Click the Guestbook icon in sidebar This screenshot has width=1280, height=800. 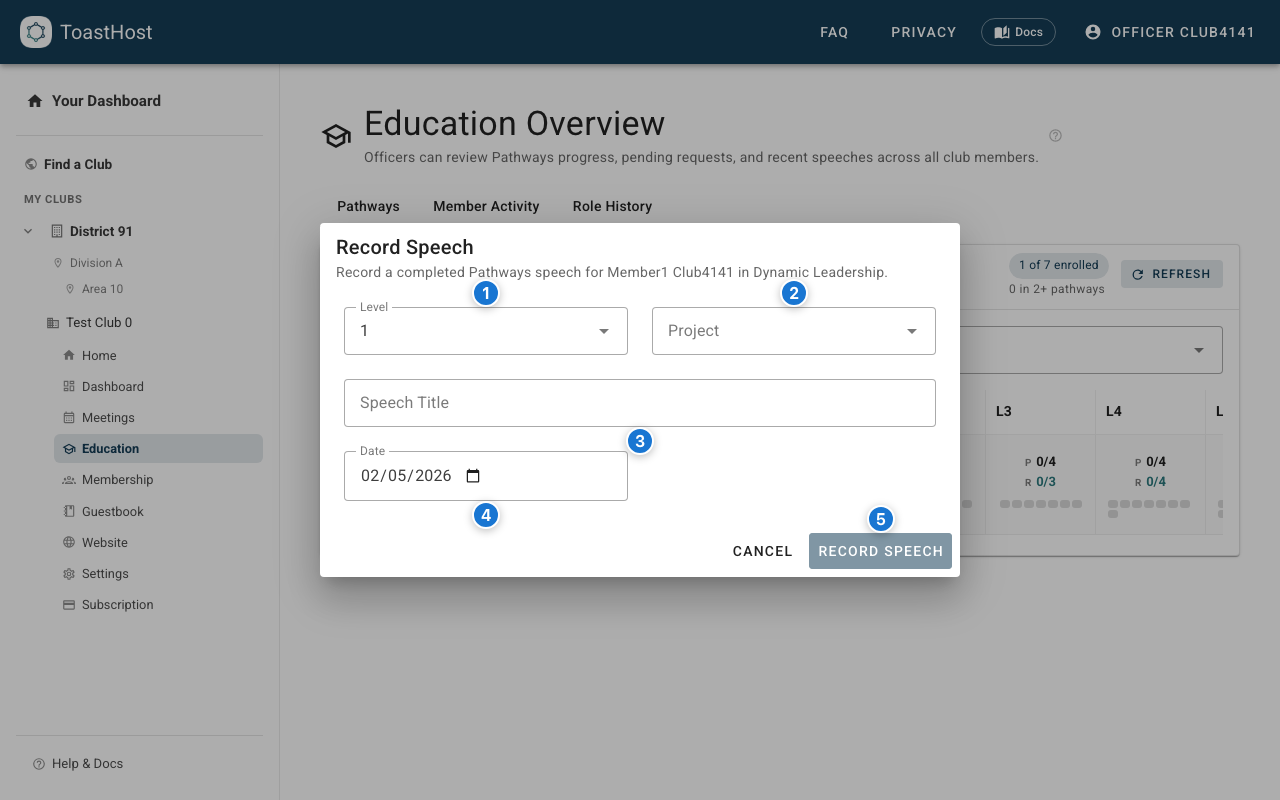pos(69,511)
